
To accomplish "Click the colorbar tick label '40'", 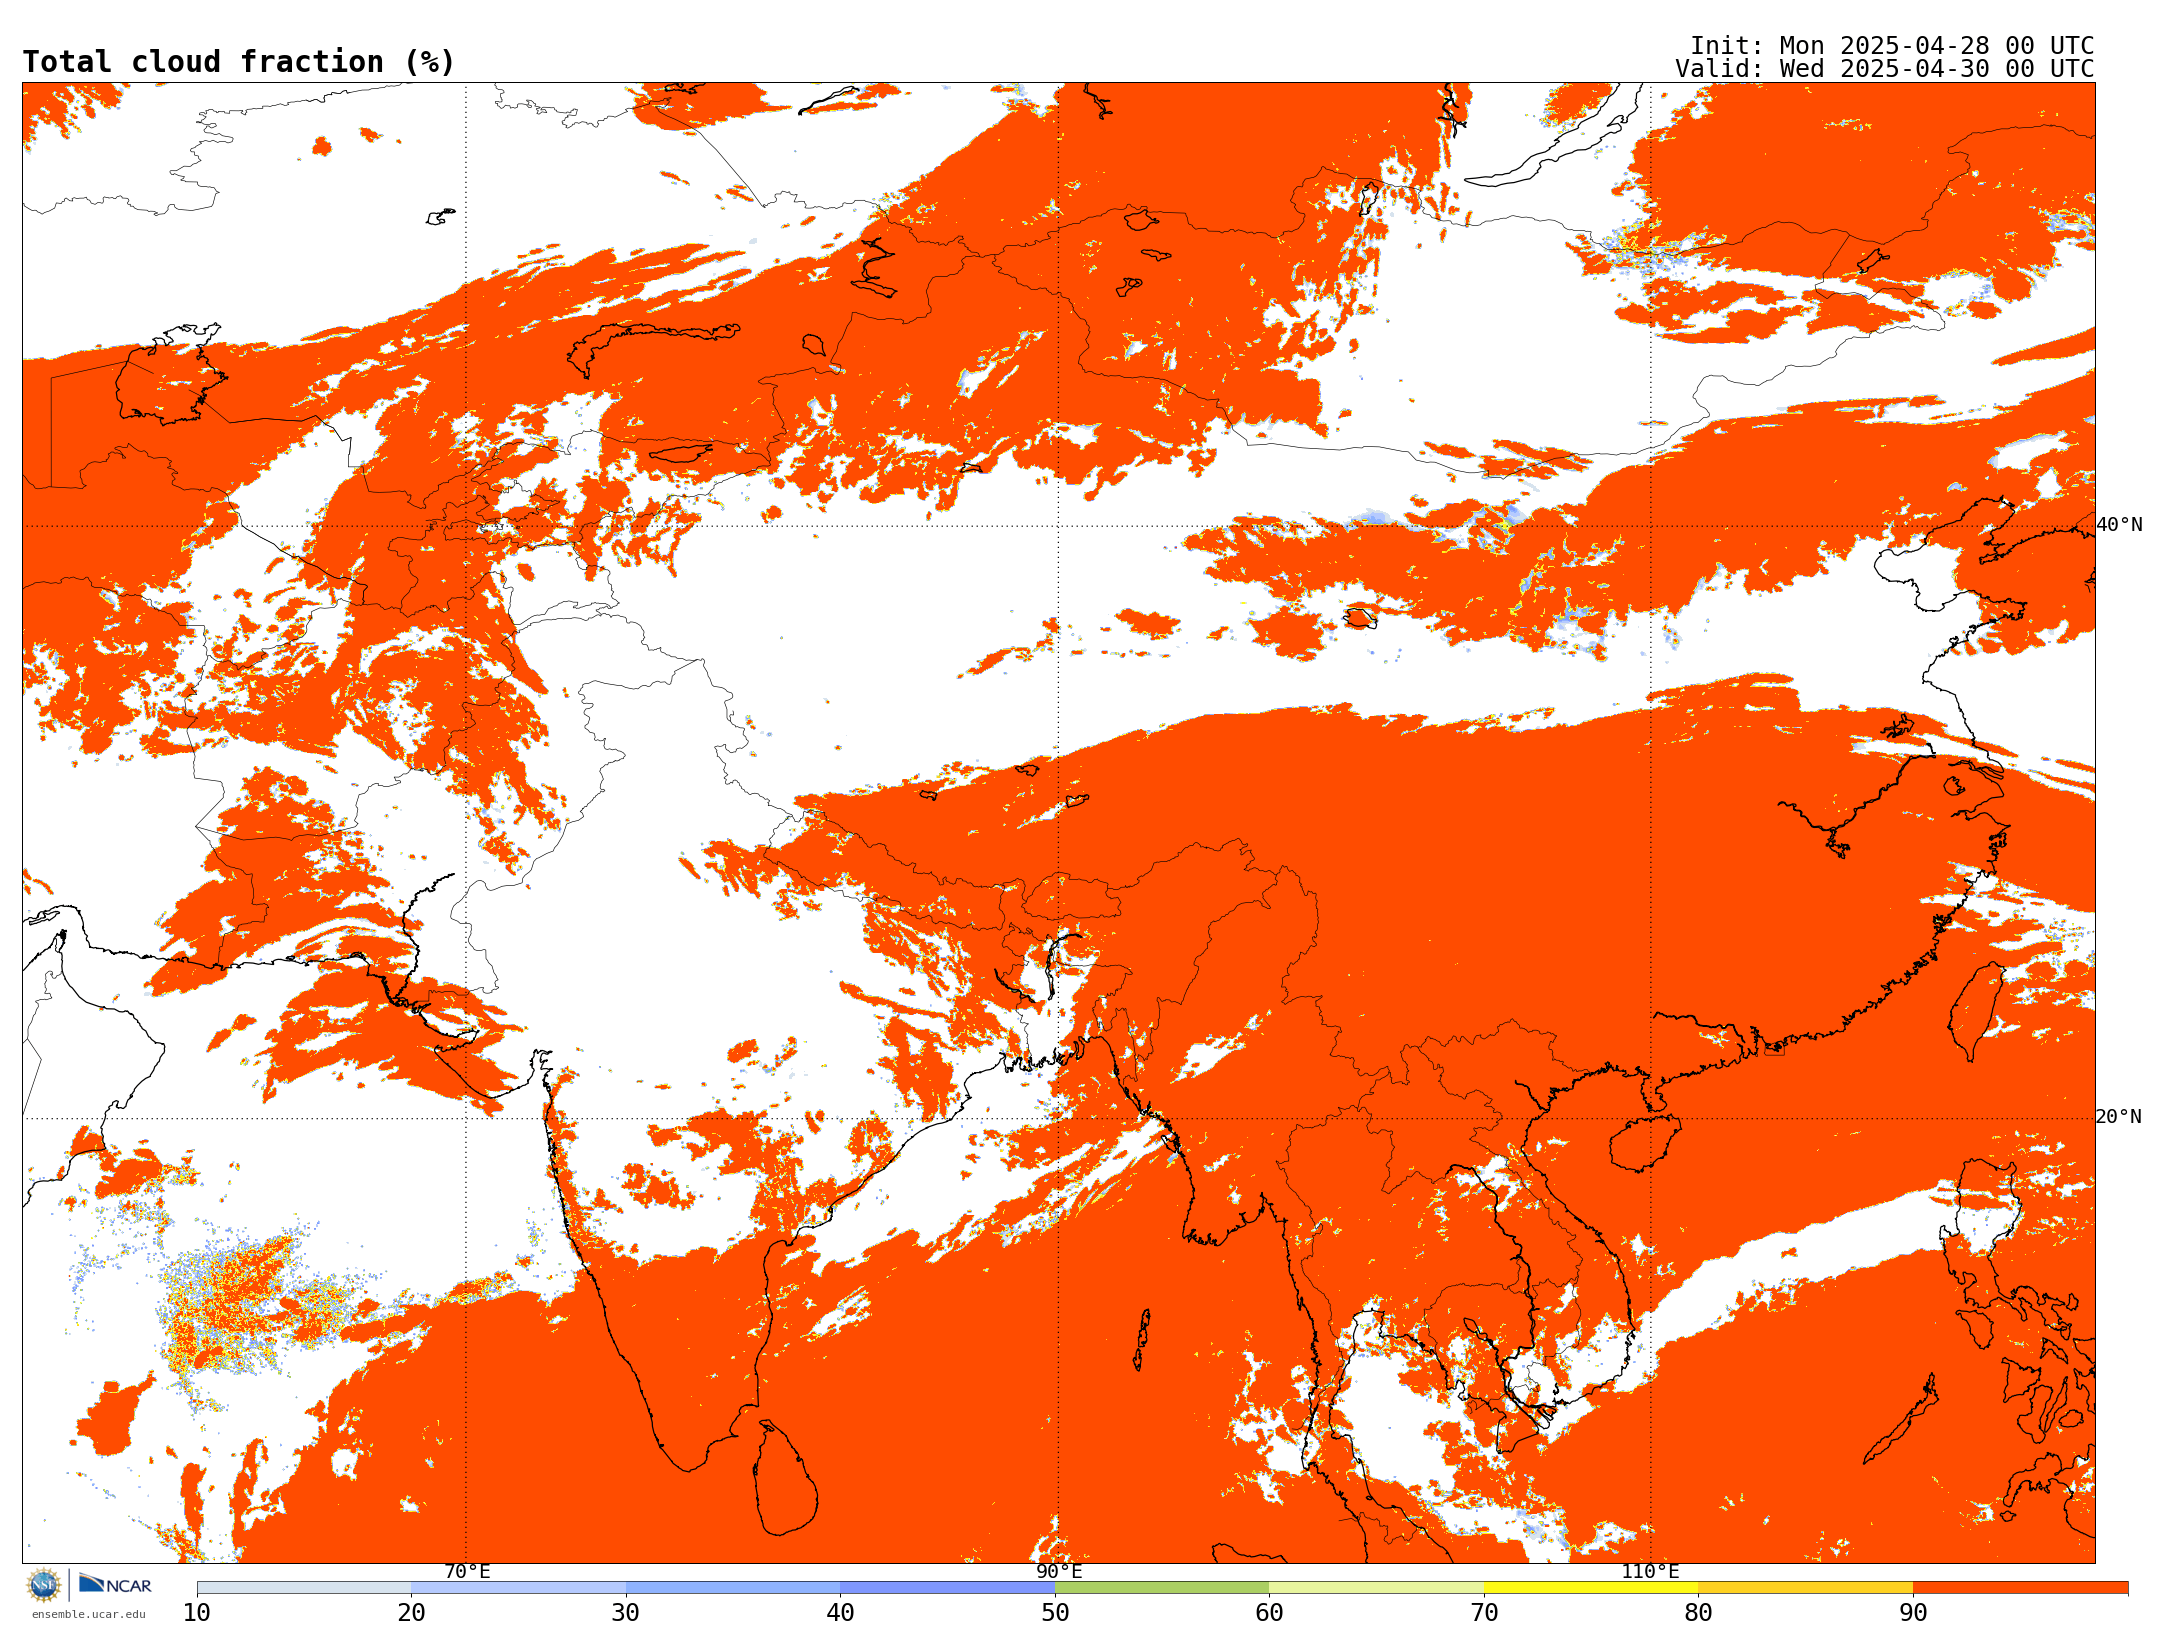I will click(x=841, y=1613).
